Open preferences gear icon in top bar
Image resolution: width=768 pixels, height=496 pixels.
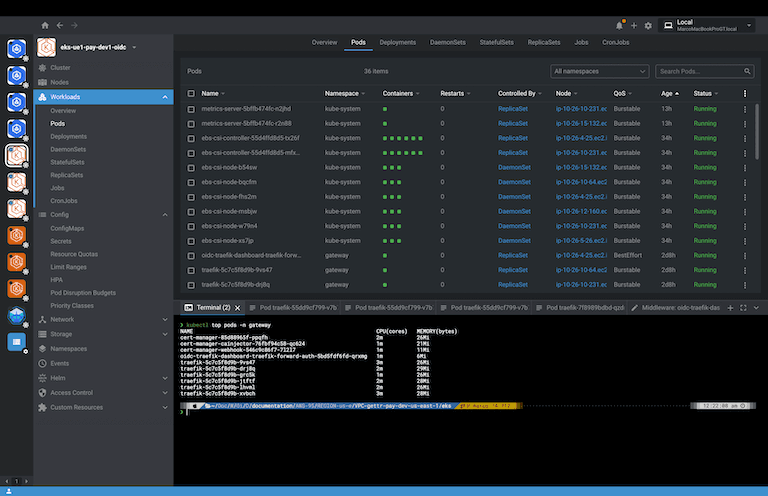[648, 25]
